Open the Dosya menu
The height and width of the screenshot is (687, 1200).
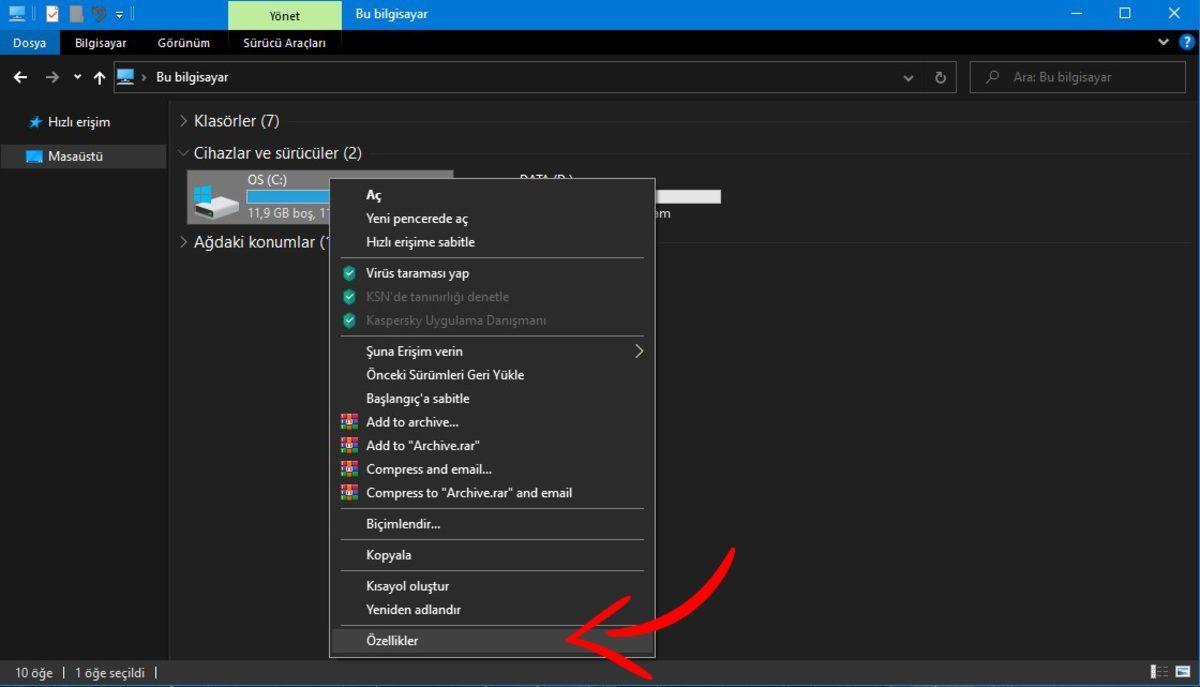(29, 42)
